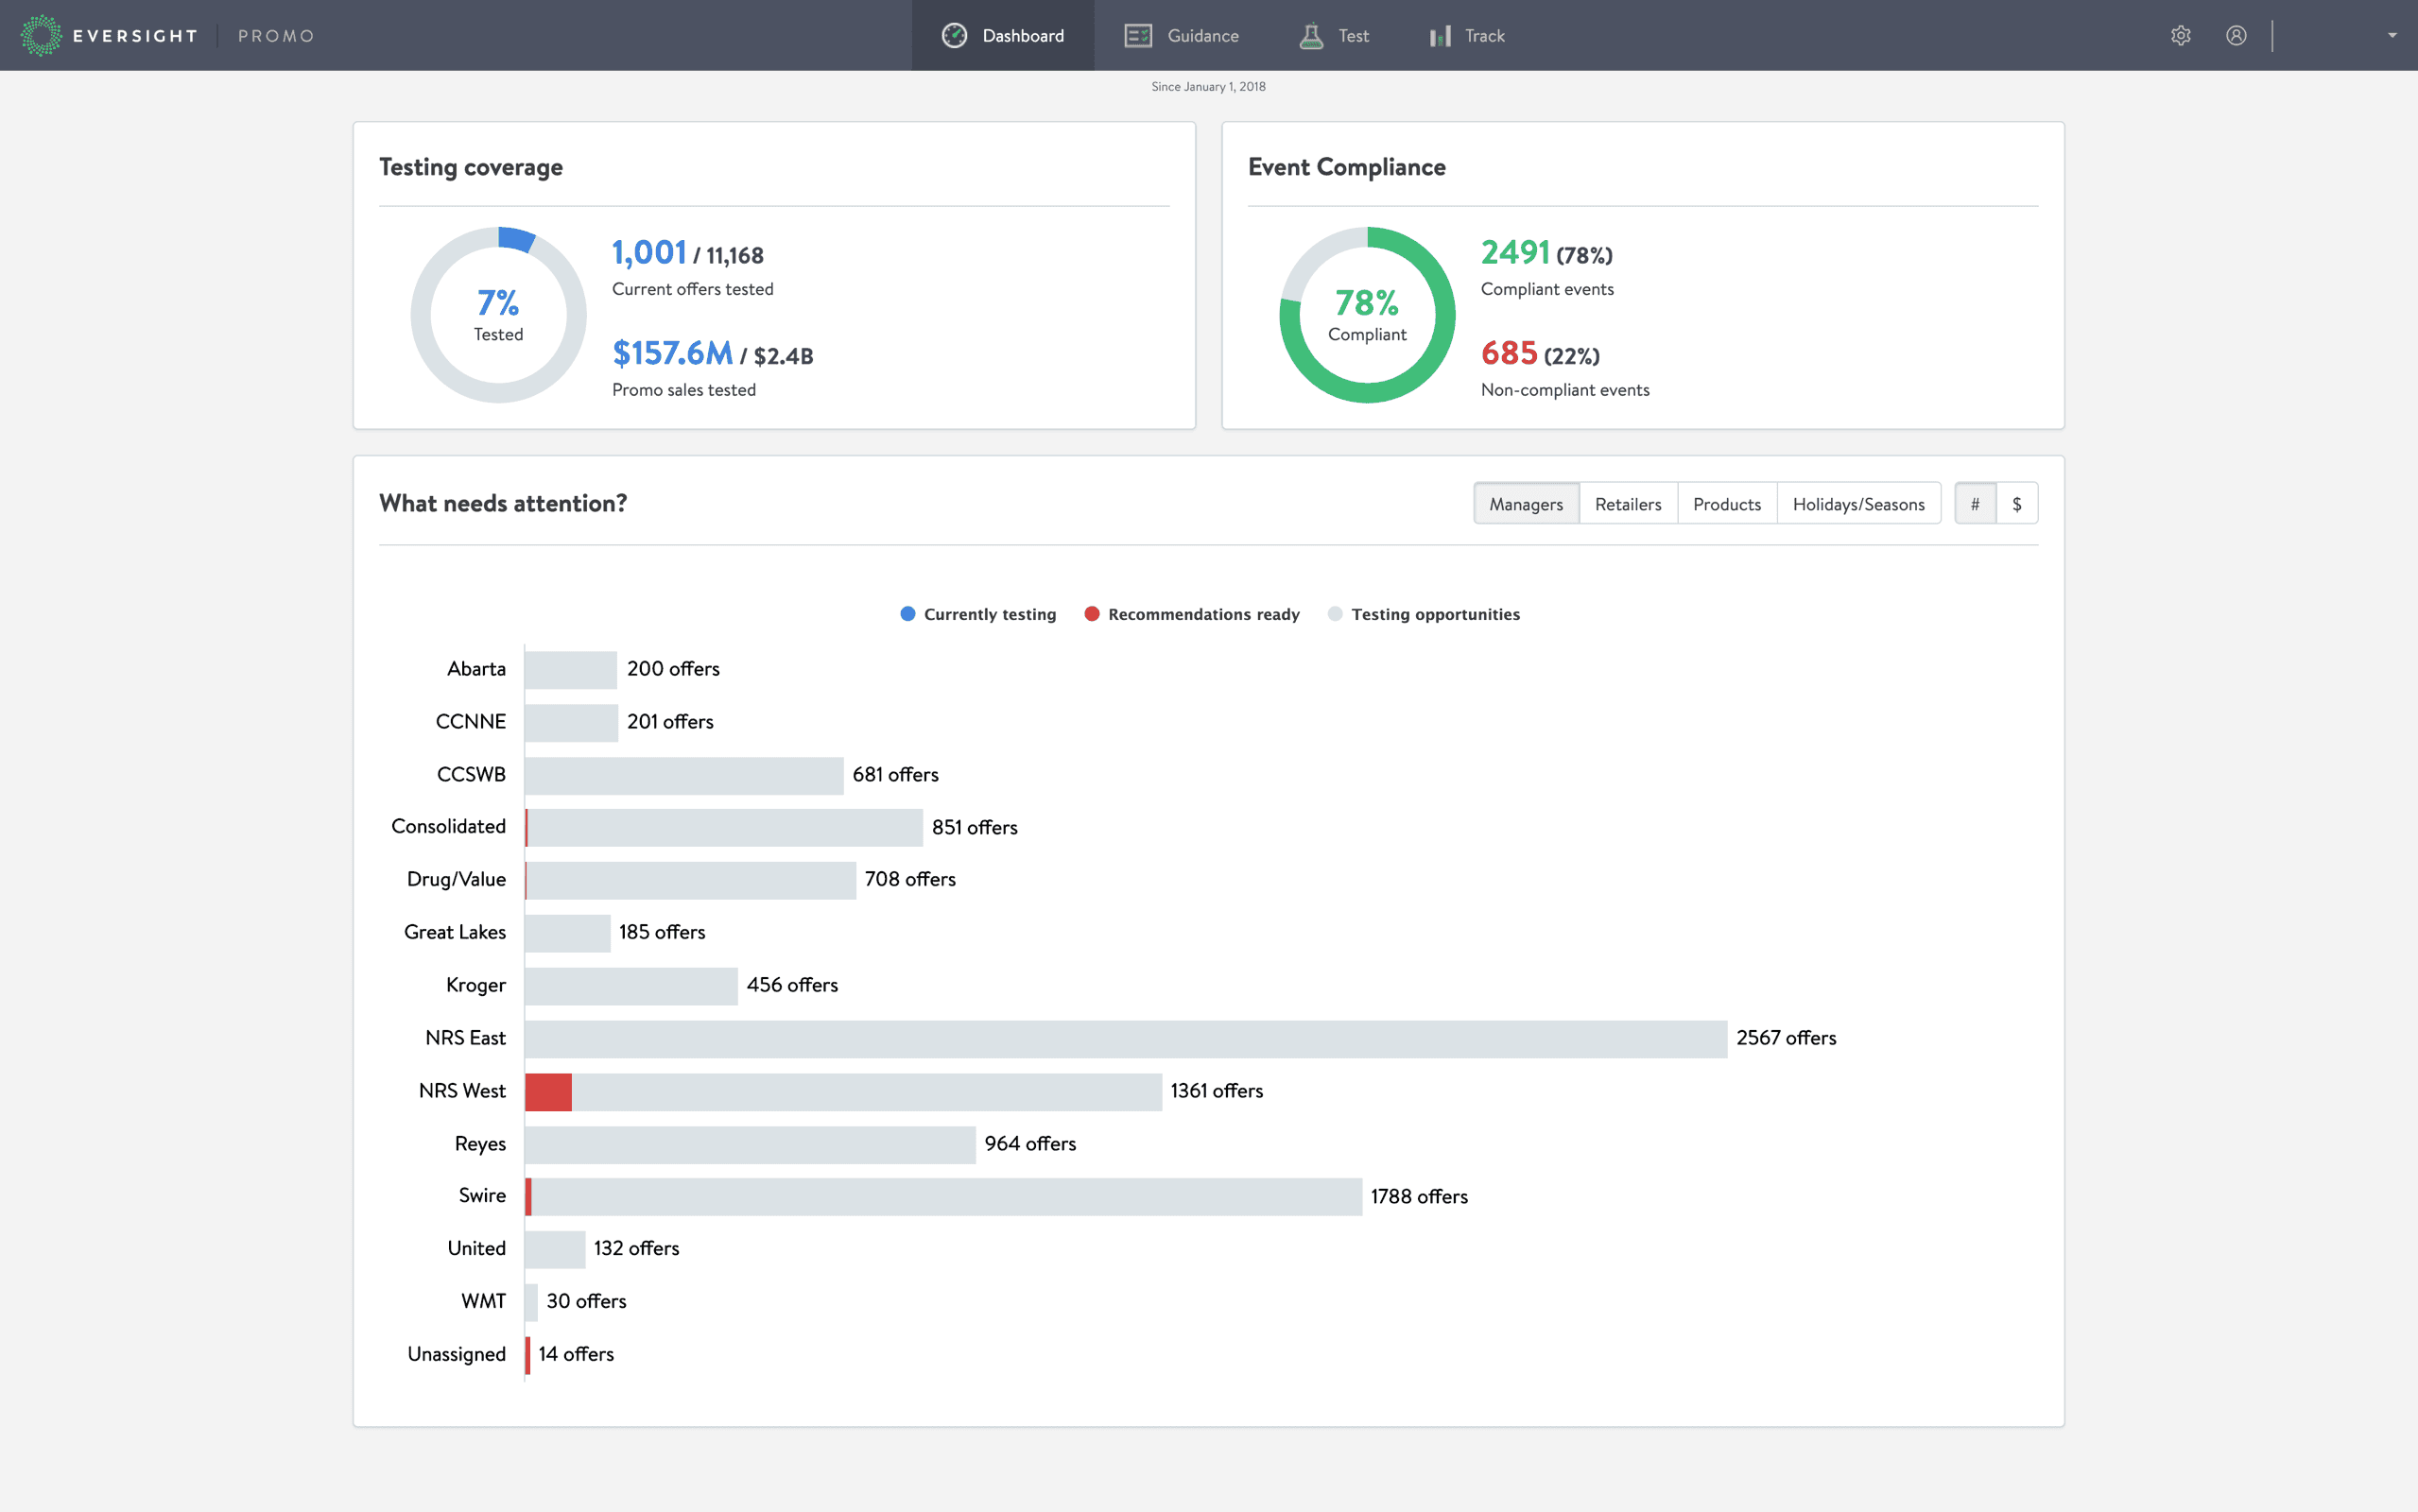
Task: Click the '2567 offers' value
Action: pyautogui.click(x=1786, y=1039)
